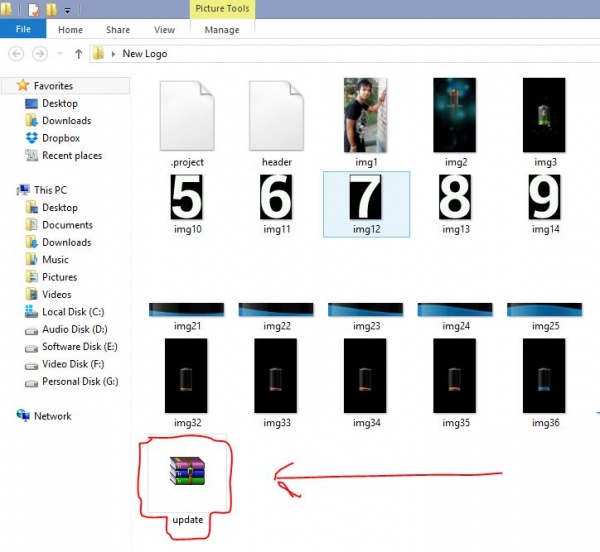Select the img36 blue battery thumbnail
Screen dimensions: 600x552
[544, 376]
